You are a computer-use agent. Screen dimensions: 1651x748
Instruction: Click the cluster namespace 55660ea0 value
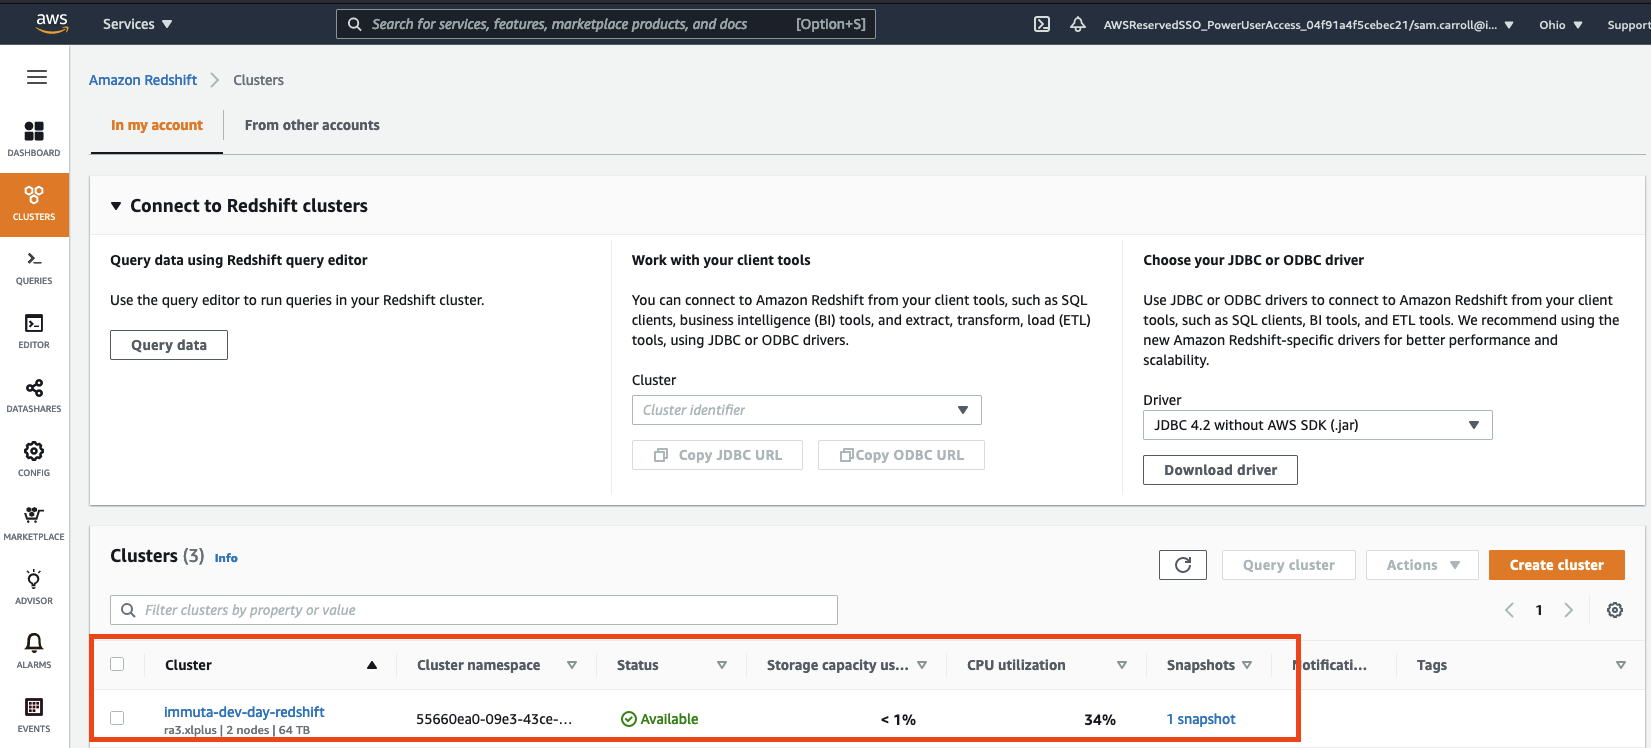coord(494,719)
